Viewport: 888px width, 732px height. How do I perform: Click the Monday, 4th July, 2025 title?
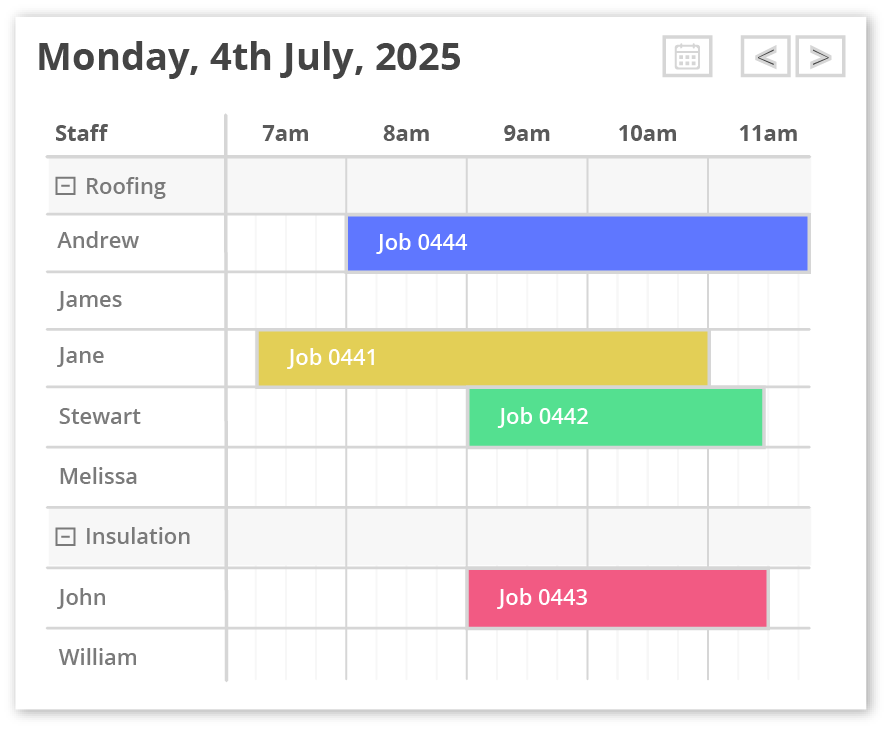(249, 57)
